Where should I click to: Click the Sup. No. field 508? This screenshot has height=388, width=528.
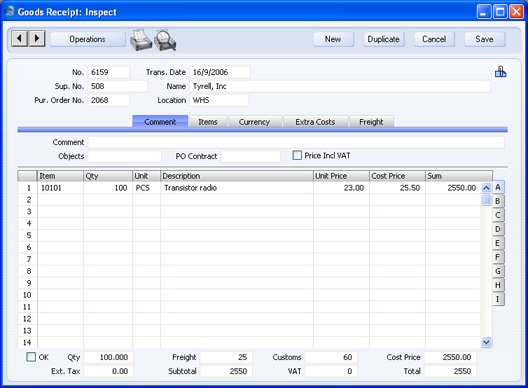click(x=118, y=86)
